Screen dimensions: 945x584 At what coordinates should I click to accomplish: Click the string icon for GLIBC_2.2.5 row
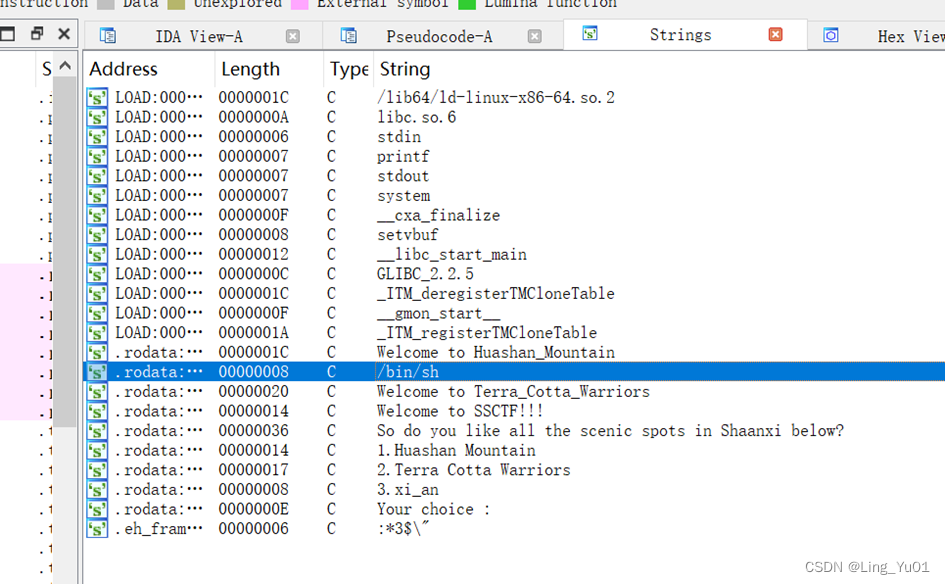(97, 274)
